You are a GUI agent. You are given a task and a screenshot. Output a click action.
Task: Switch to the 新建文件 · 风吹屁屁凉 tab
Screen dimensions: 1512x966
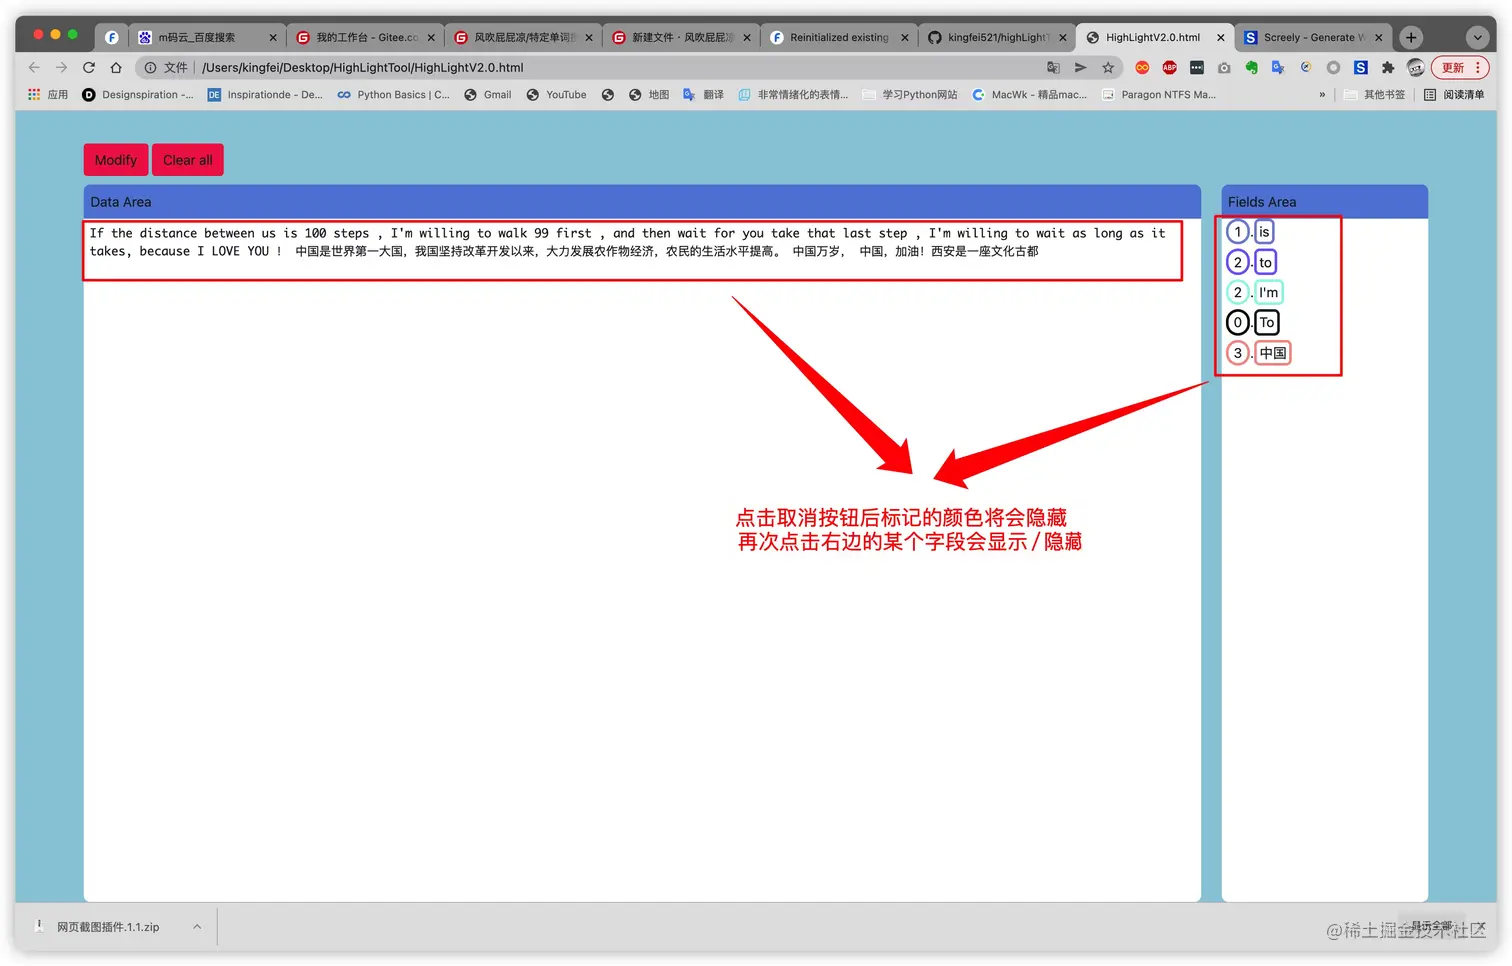coord(681,37)
